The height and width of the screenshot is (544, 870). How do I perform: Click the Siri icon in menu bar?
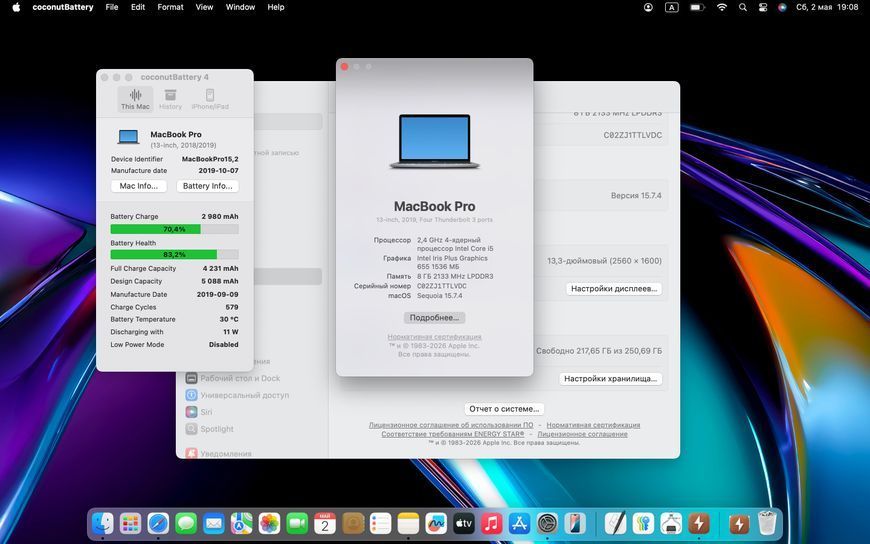pos(782,7)
